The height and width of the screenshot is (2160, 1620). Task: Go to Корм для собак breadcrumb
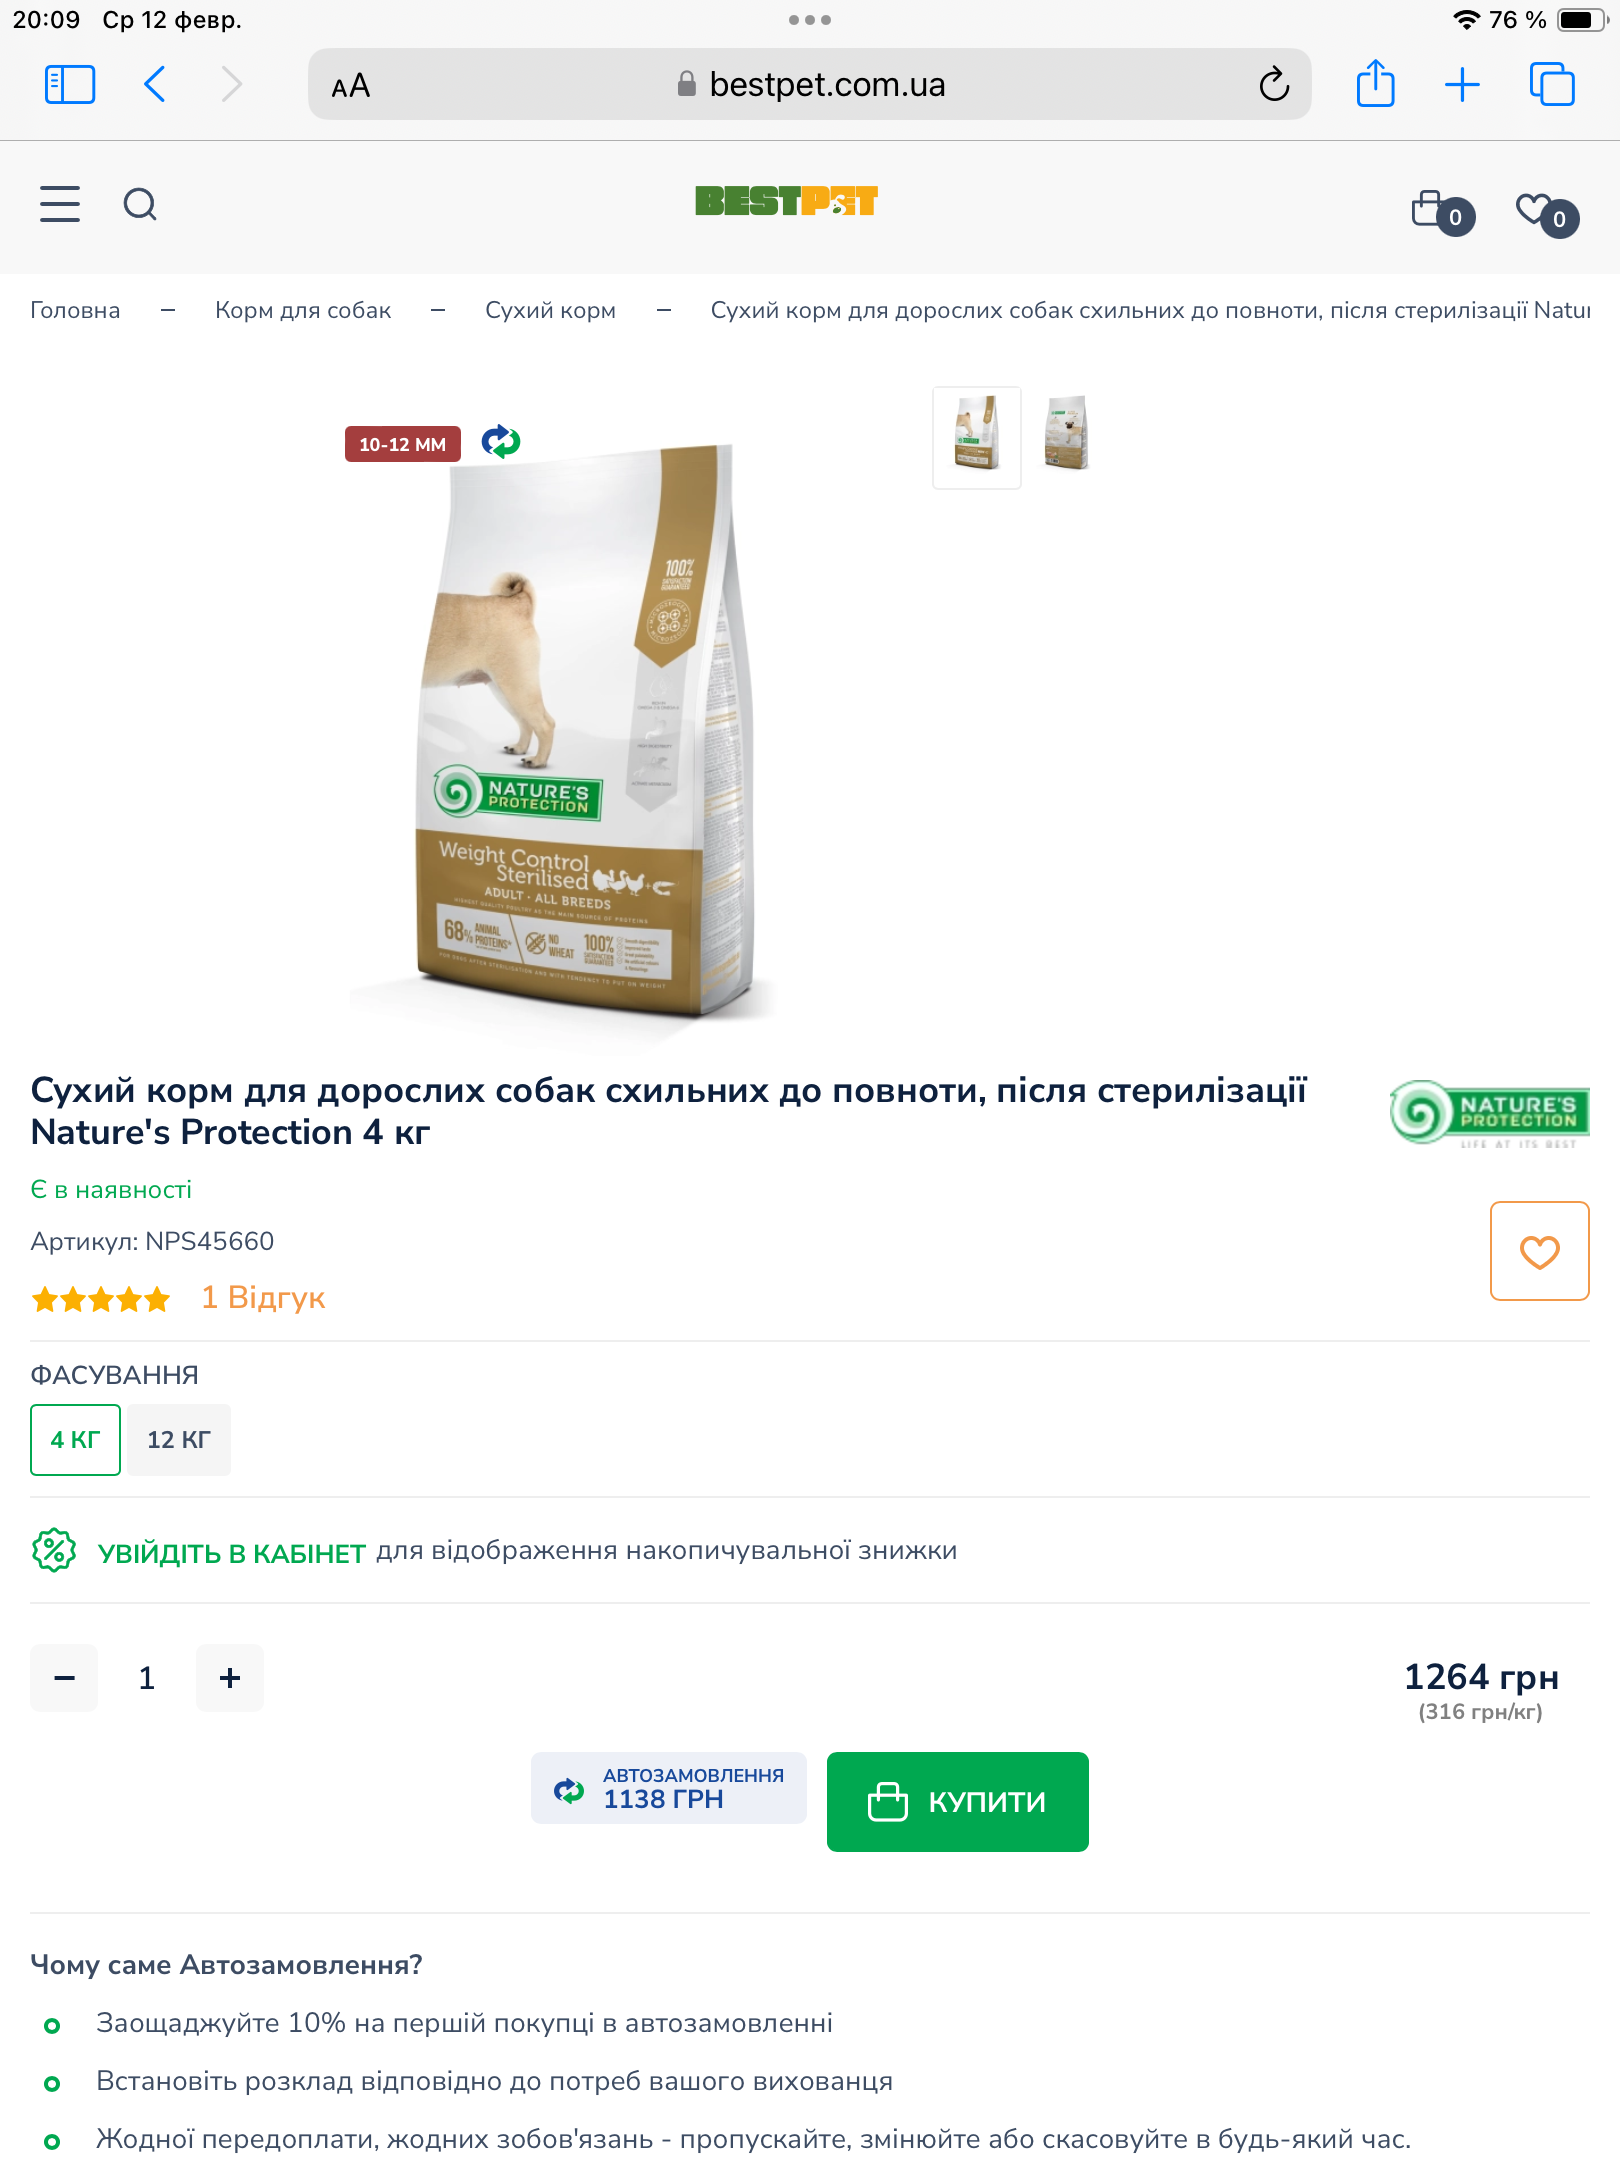click(x=303, y=310)
